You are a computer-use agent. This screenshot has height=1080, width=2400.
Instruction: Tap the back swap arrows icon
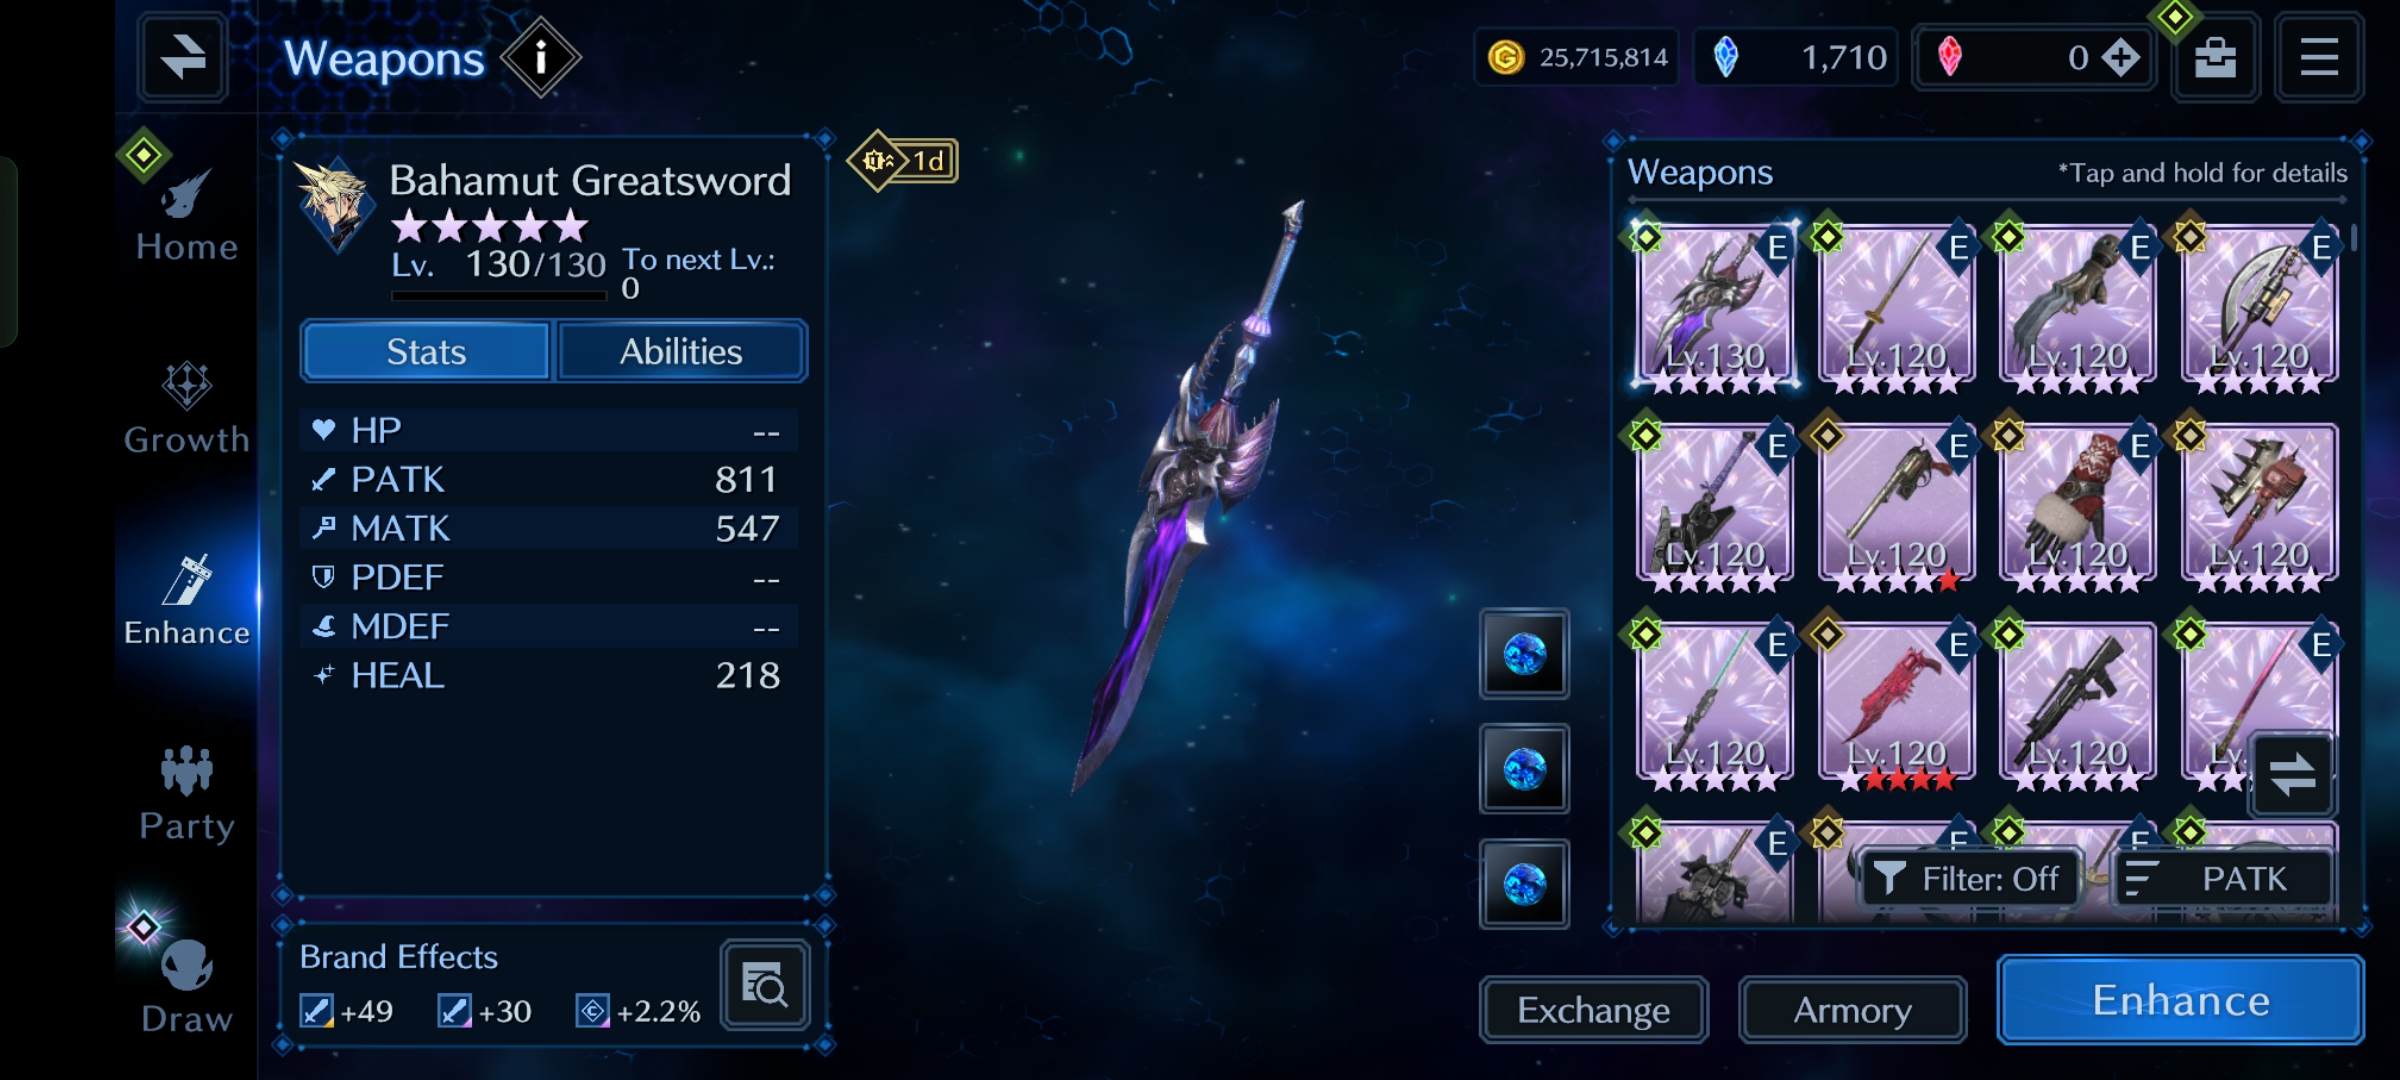[x=183, y=57]
